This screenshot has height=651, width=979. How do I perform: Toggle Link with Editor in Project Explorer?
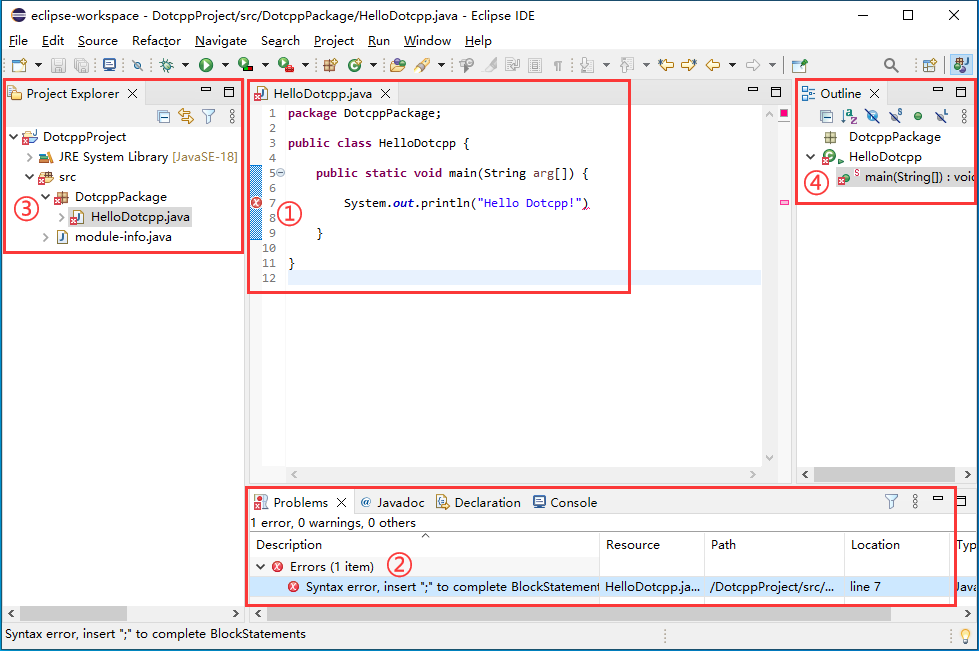click(186, 116)
